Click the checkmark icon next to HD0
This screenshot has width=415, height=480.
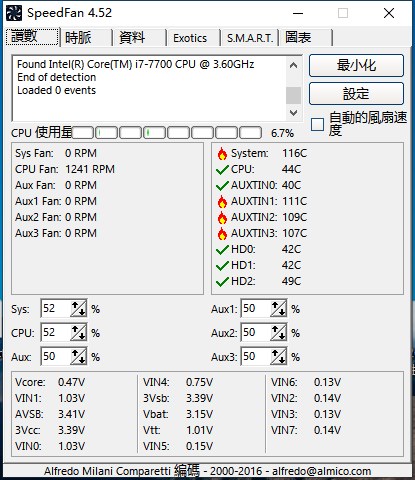click(222, 250)
